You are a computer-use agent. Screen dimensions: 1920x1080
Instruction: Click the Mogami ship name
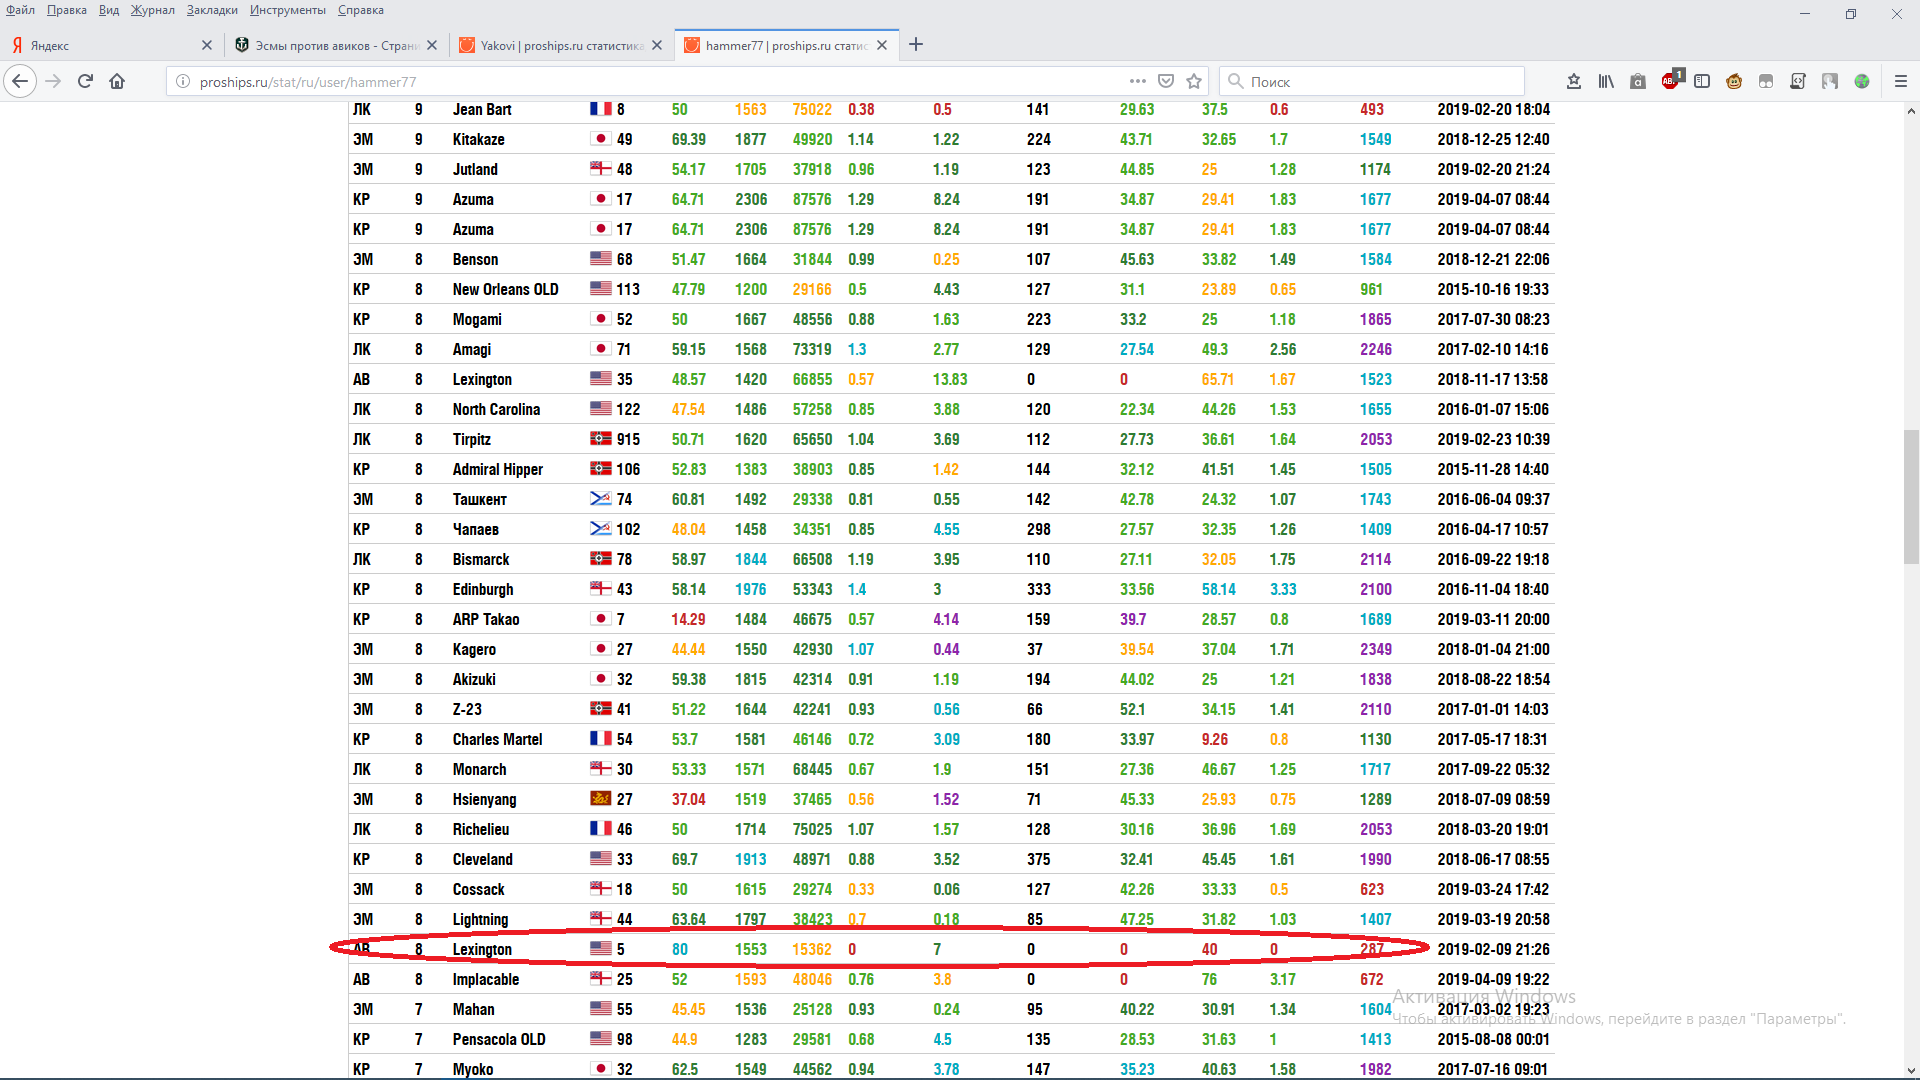(x=477, y=319)
